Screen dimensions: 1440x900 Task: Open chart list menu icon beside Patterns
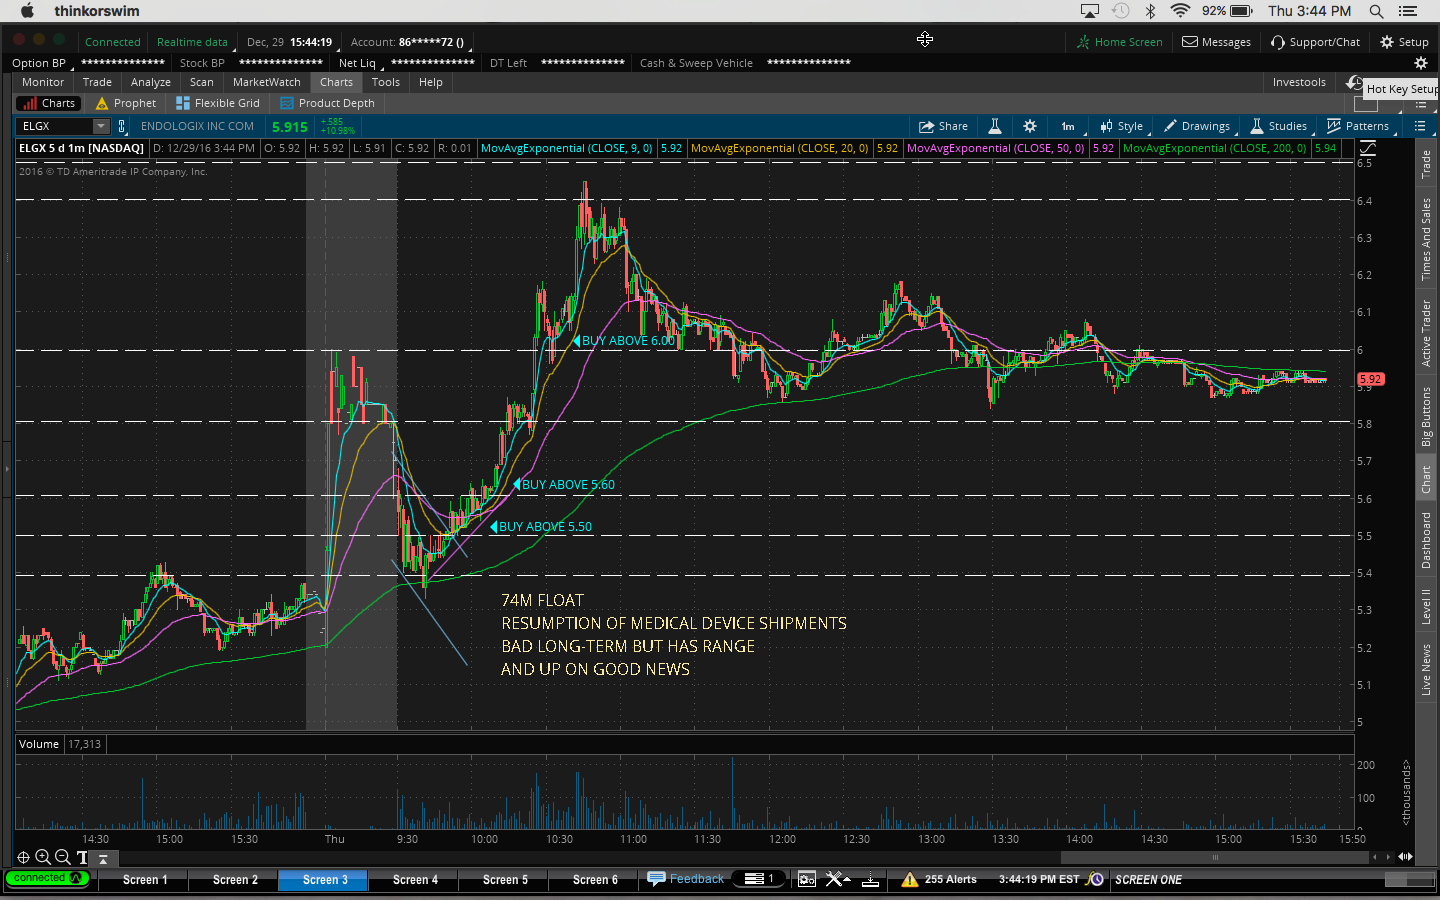[1420, 126]
